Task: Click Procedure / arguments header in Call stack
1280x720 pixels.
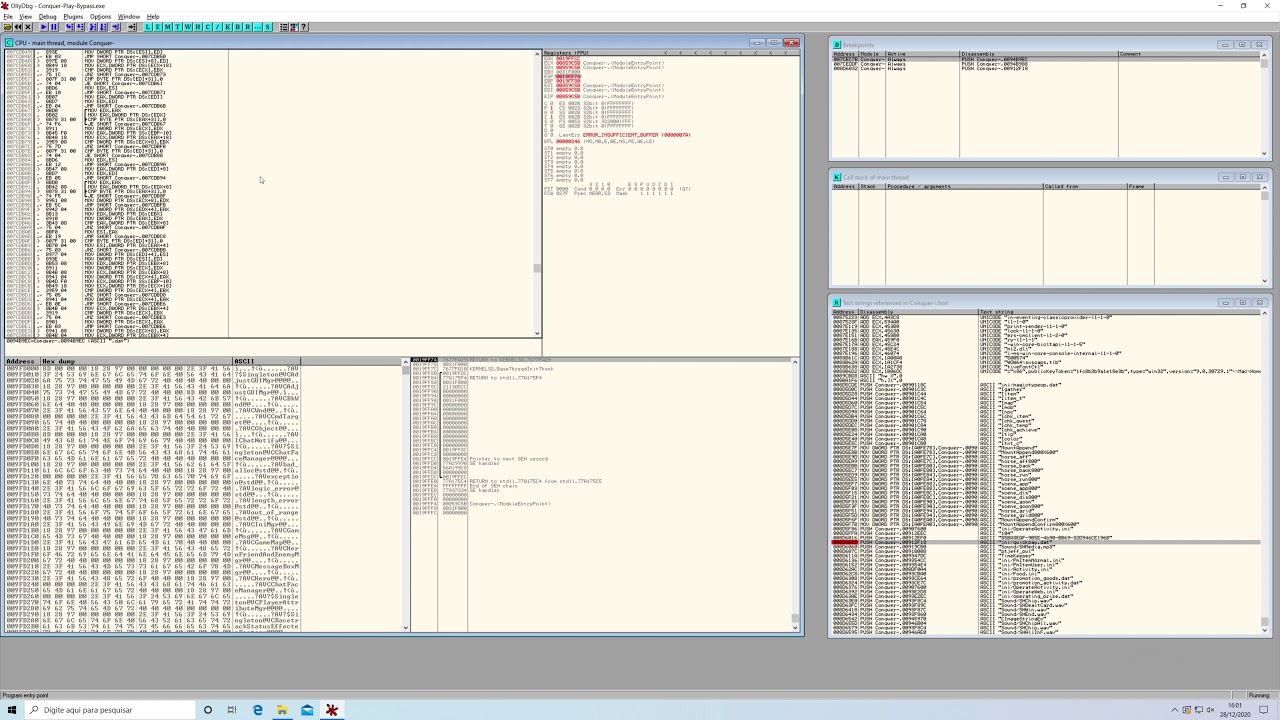Action: (964, 186)
